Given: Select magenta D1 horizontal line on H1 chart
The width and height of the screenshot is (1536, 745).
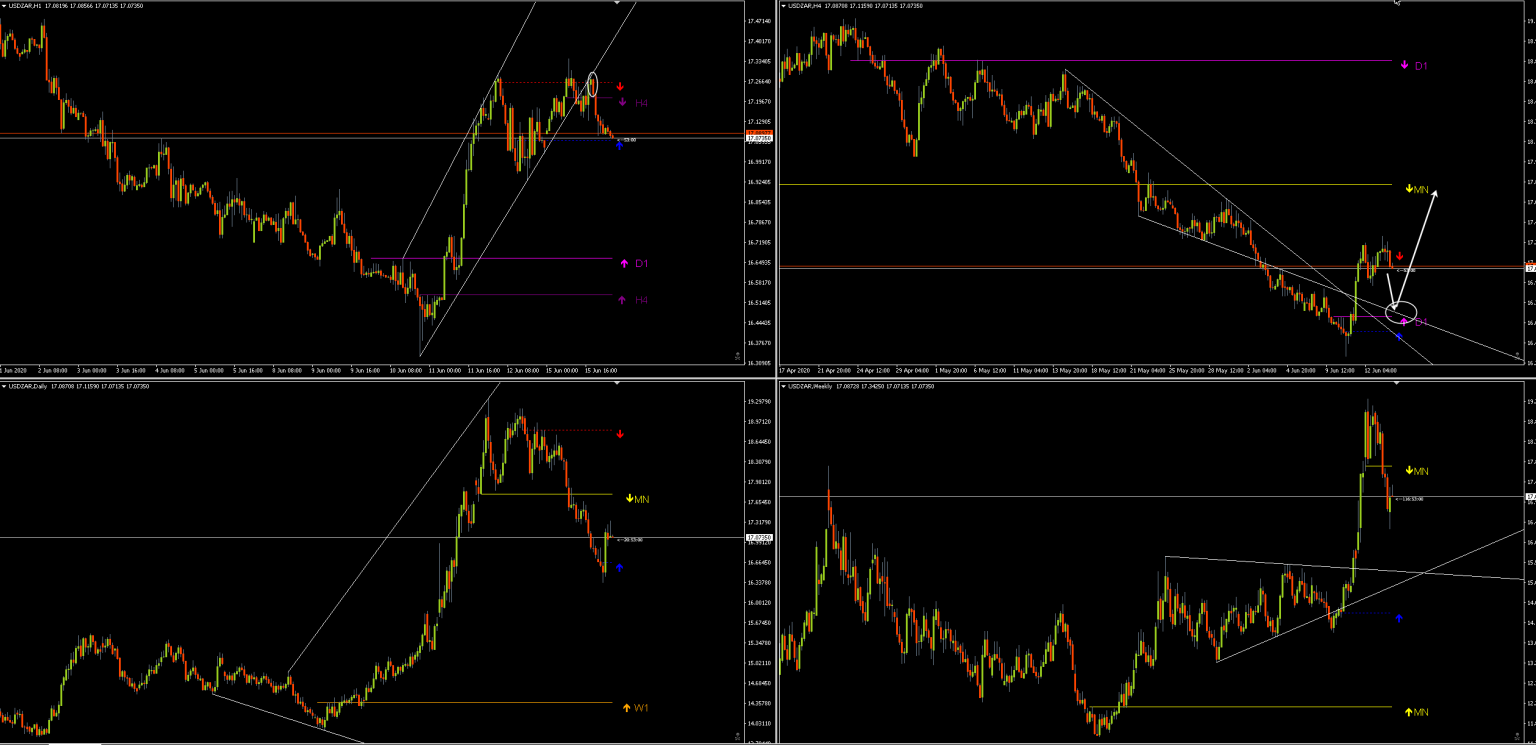Looking at the screenshot, I should 490,259.
